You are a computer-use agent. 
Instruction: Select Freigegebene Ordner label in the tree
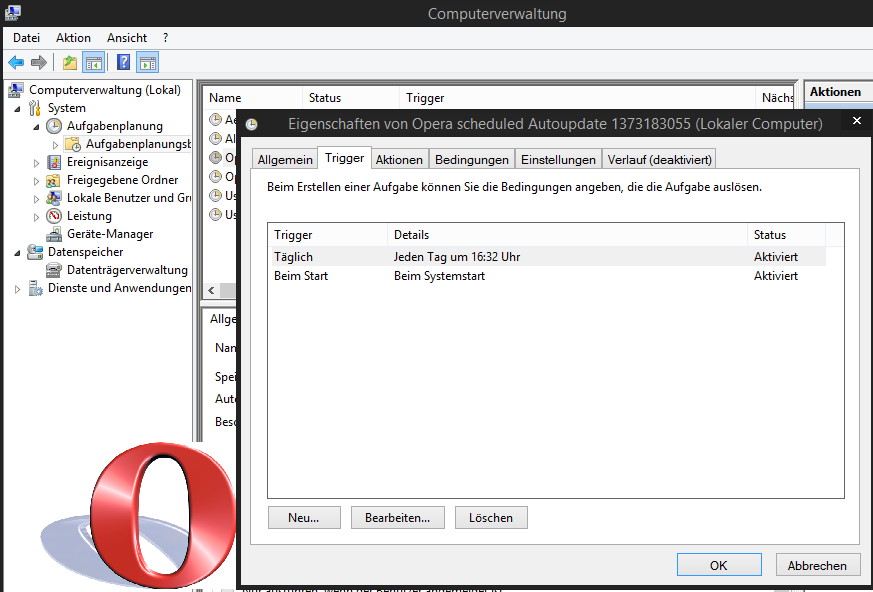[122, 180]
